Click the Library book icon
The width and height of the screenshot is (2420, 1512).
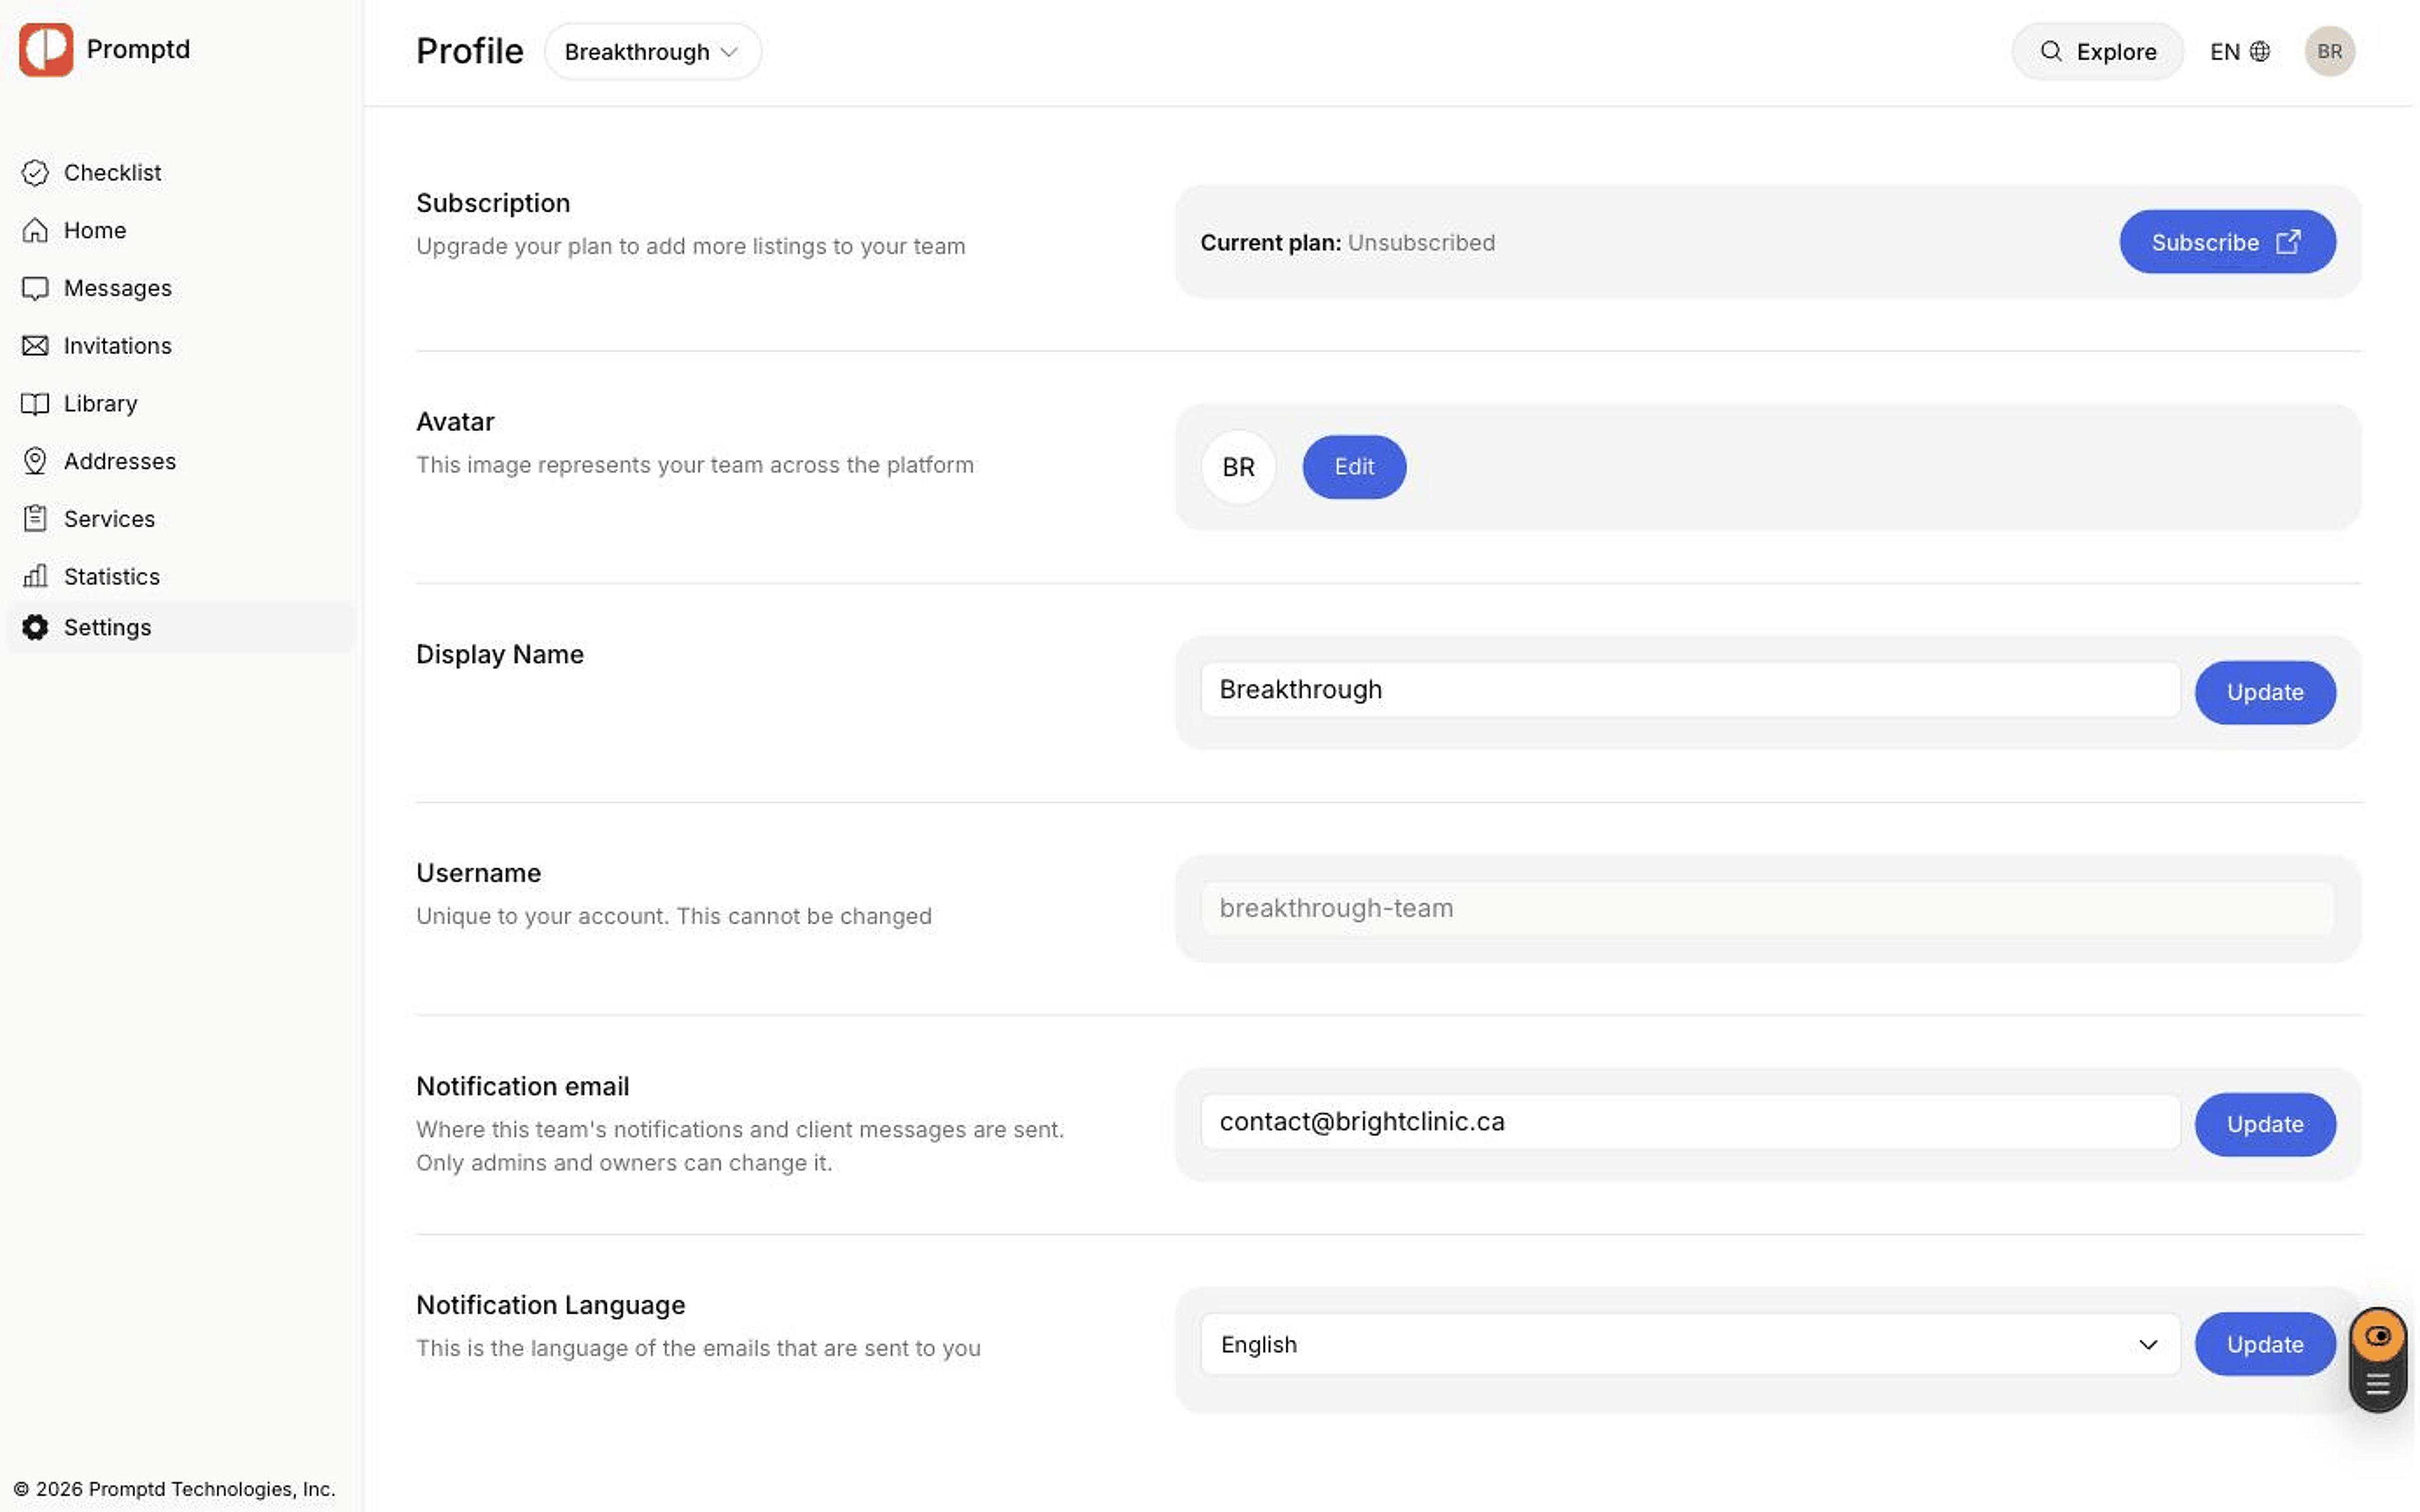tap(35, 404)
